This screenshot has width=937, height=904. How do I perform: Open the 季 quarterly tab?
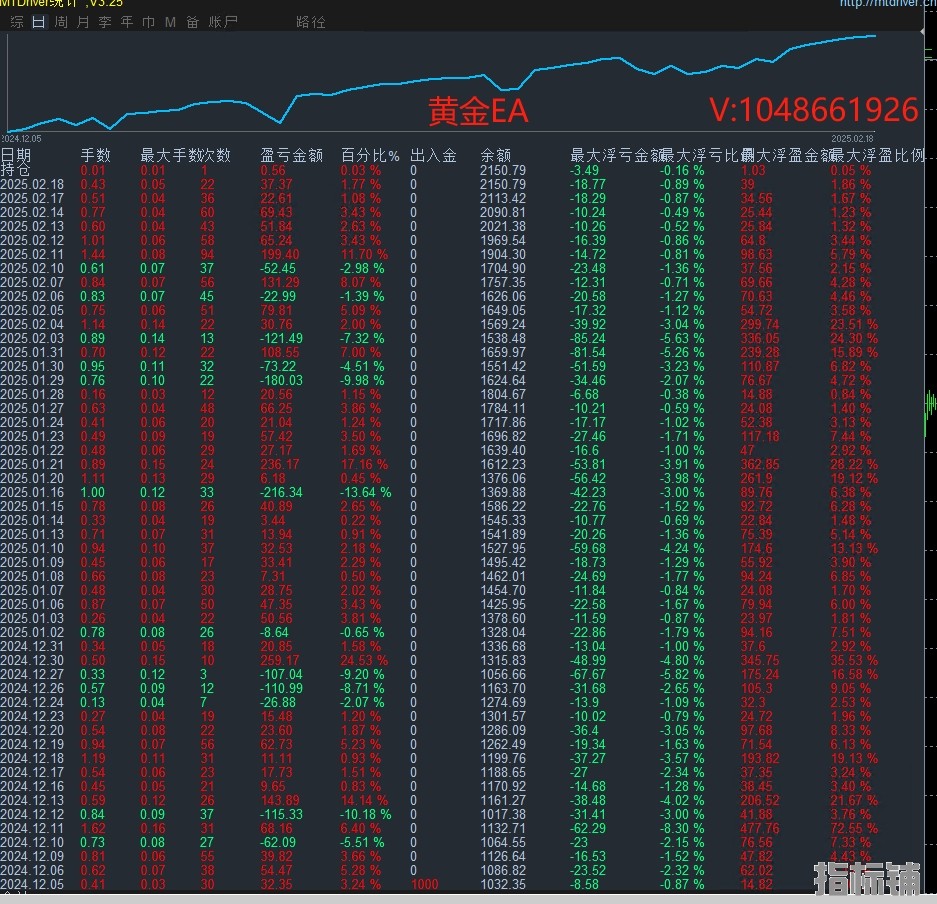coord(104,22)
